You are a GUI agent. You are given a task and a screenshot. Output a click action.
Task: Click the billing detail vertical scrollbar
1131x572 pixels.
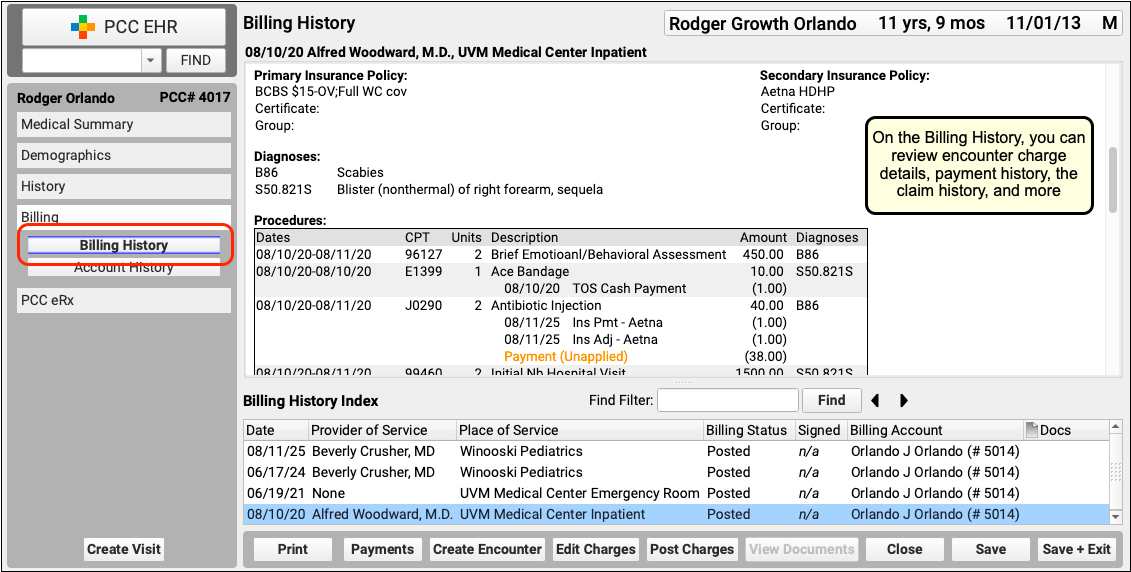(1114, 180)
